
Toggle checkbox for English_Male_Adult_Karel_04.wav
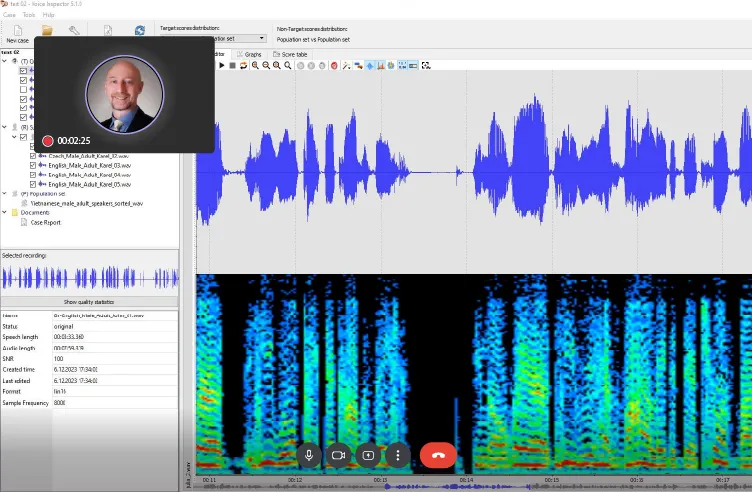tap(33, 174)
